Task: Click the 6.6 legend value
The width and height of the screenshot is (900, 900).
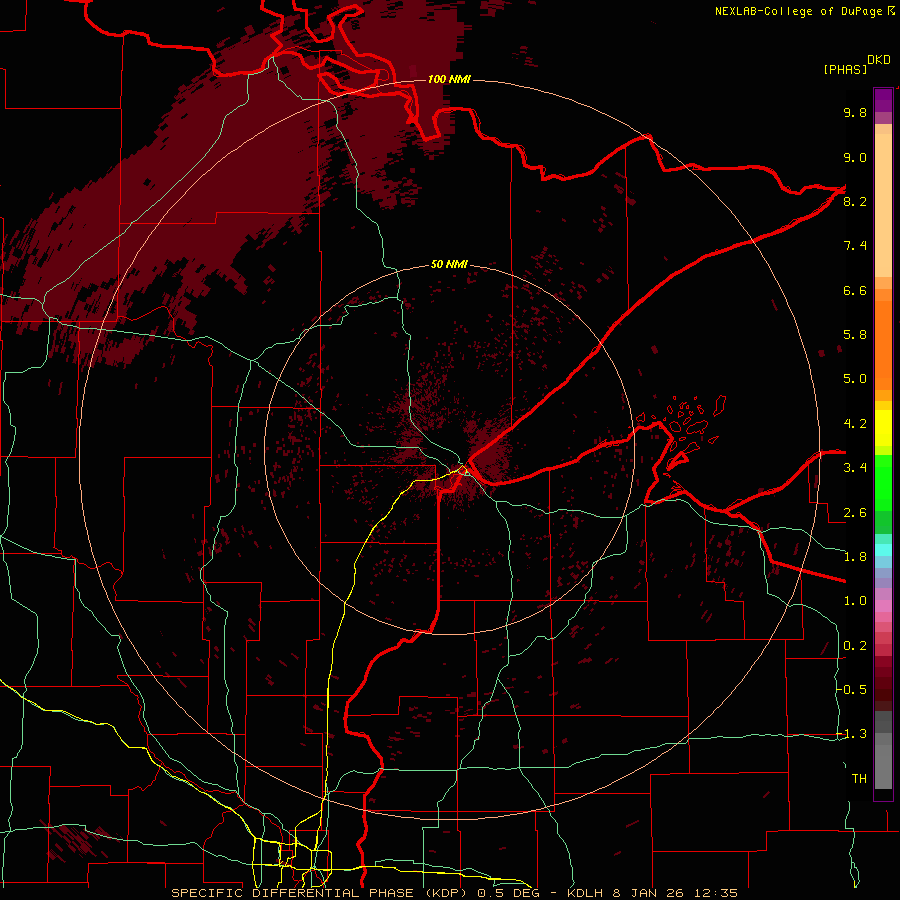Action: coord(855,290)
